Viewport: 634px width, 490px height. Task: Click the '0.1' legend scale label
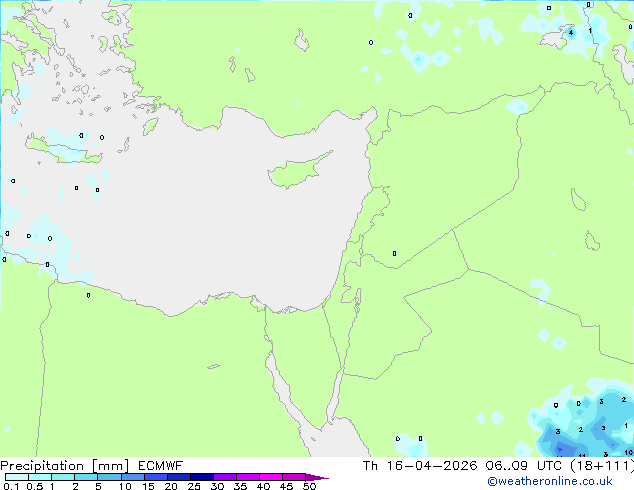pyautogui.click(x=11, y=486)
